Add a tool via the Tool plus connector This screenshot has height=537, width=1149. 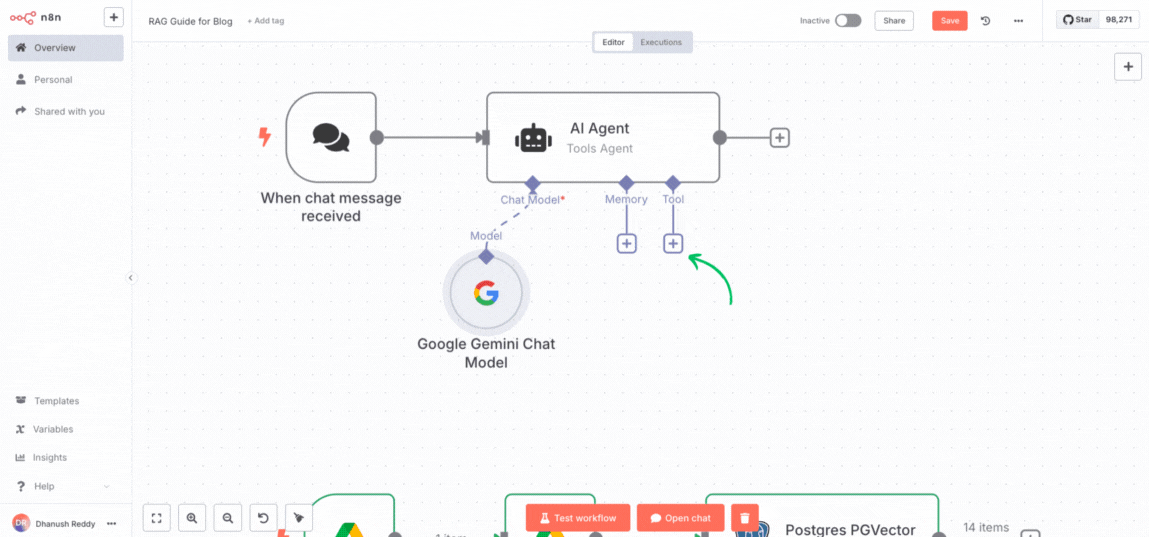click(x=673, y=243)
